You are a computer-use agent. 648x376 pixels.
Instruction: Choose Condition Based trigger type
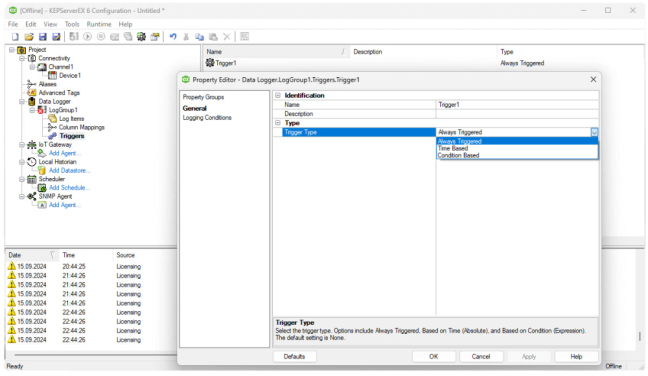pos(517,155)
